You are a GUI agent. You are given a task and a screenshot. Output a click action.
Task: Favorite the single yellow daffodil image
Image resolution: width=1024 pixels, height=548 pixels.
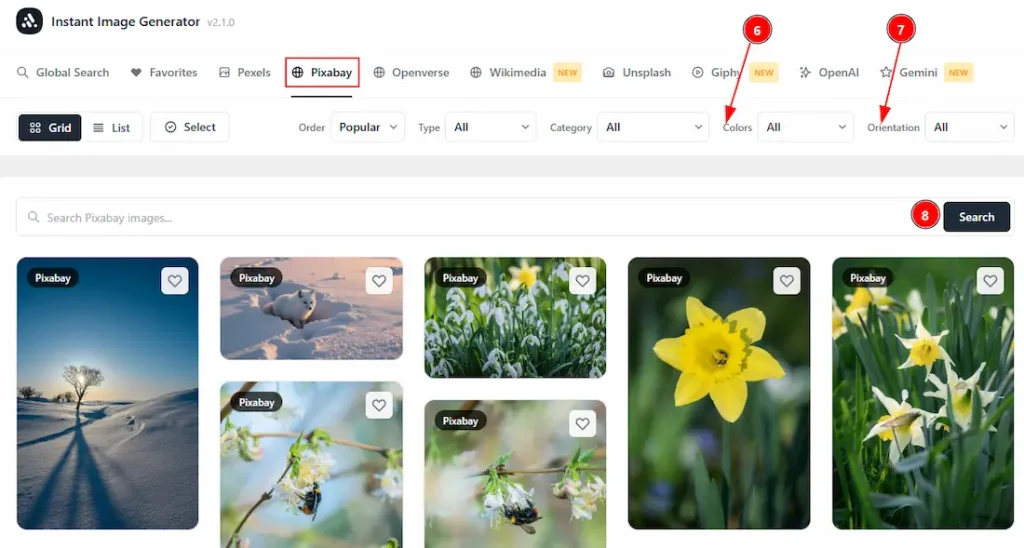point(786,281)
